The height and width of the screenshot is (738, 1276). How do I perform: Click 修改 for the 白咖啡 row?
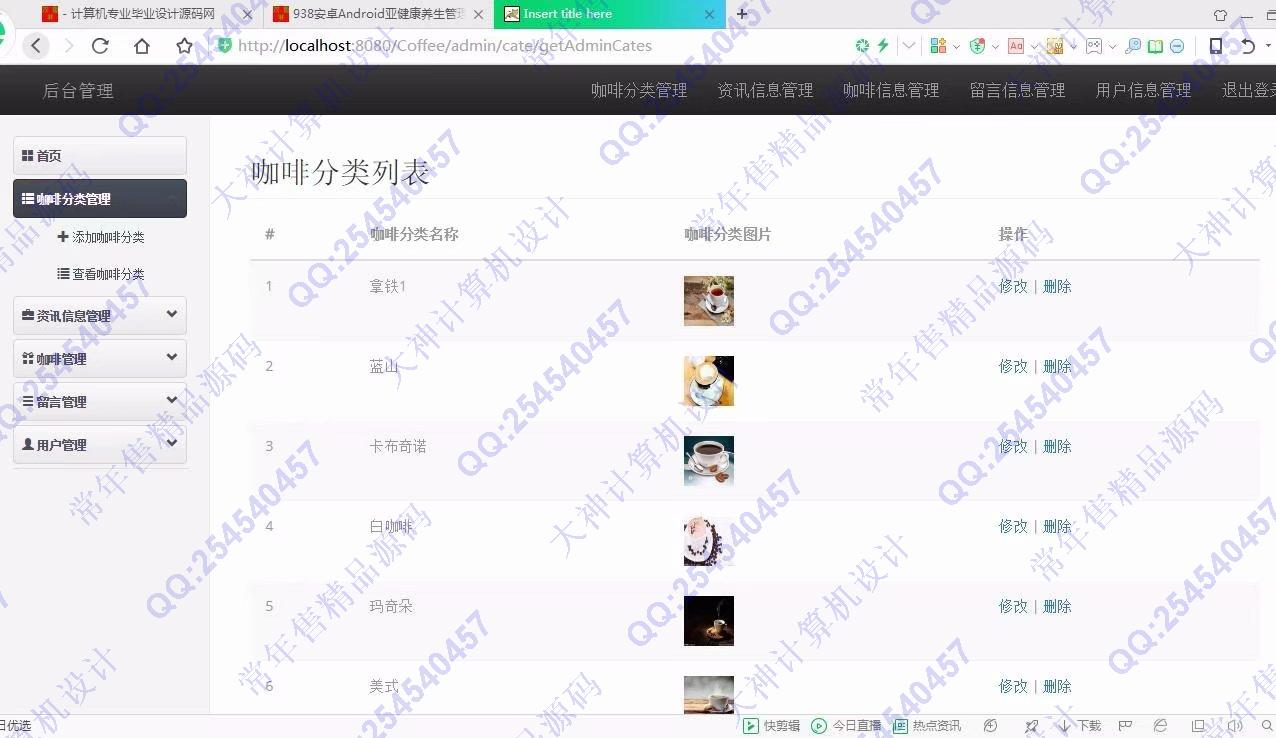tap(1013, 526)
